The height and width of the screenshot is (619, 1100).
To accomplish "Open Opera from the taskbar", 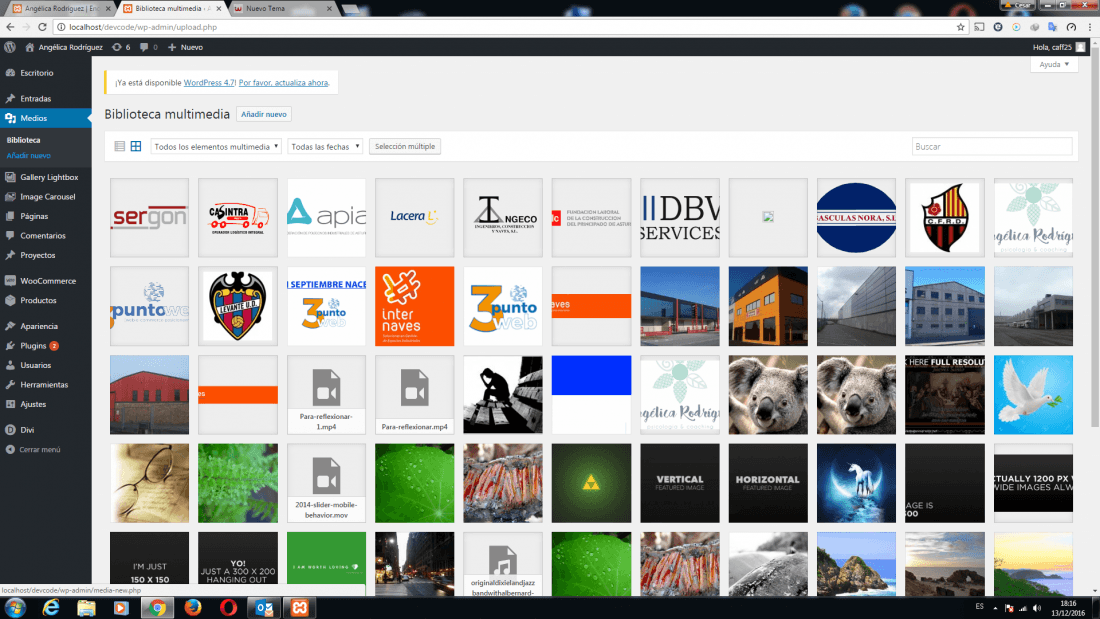I will 228,608.
